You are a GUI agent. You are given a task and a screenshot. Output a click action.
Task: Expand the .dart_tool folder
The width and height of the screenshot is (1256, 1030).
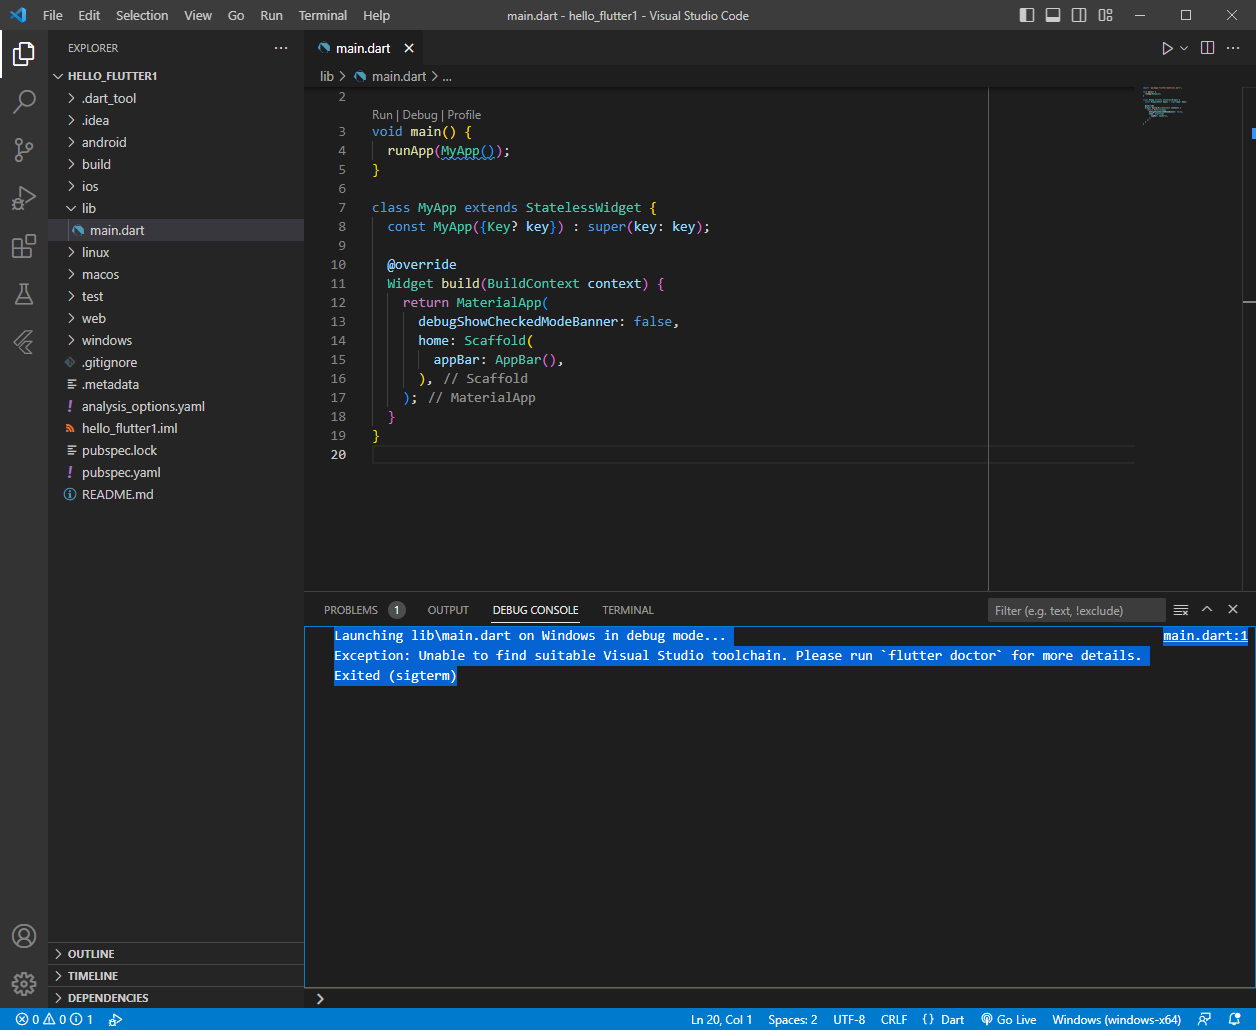click(x=176, y=98)
